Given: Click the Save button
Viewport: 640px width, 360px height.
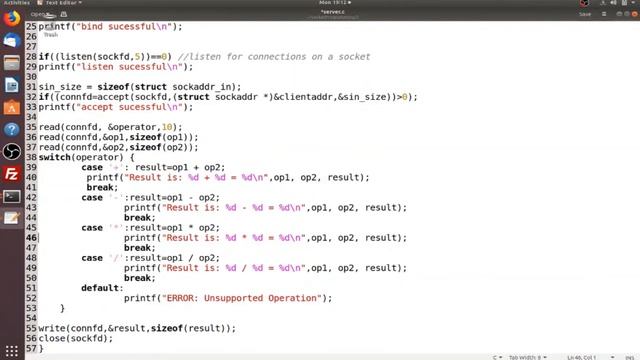Looking at the screenshot, I should click(585, 14).
